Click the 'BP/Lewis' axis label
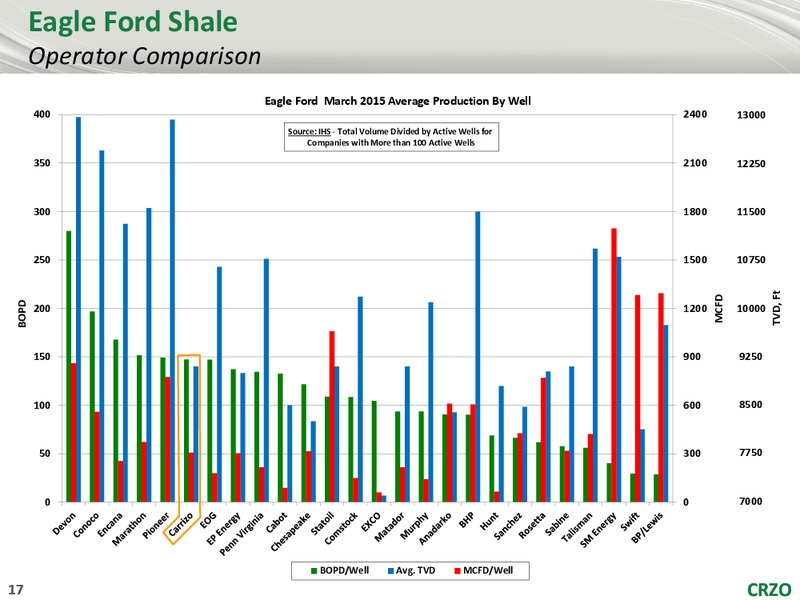The width and height of the screenshot is (800, 600). click(x=647, y=528)
